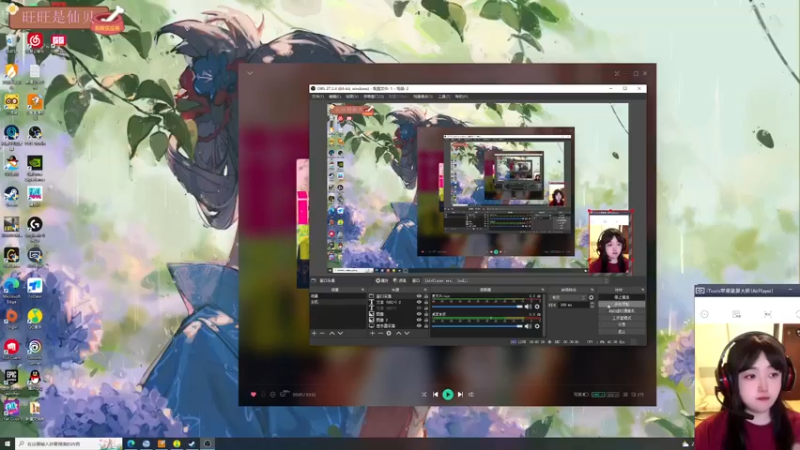Toggle shuffle mode in the music player
The image size is (800, 450).
pyautogui.click(x=424, y=394)
